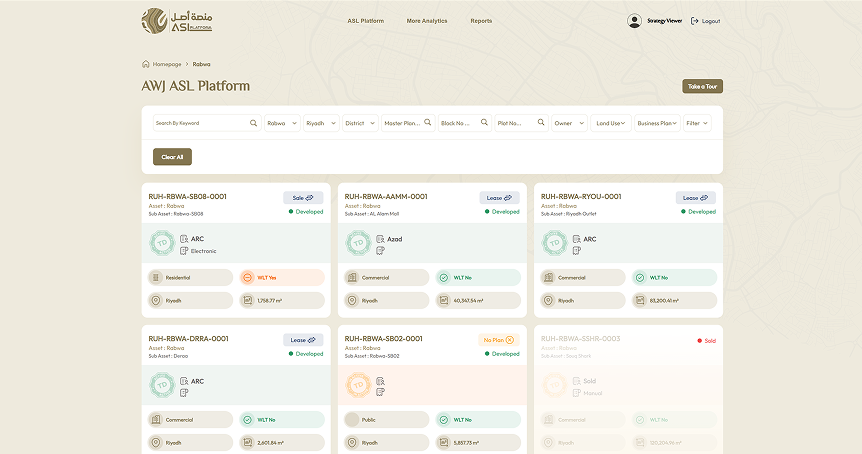Click the Public land use chip
Image resolution: width=862 pixels, height=454 pixels.
pos(387,420)
